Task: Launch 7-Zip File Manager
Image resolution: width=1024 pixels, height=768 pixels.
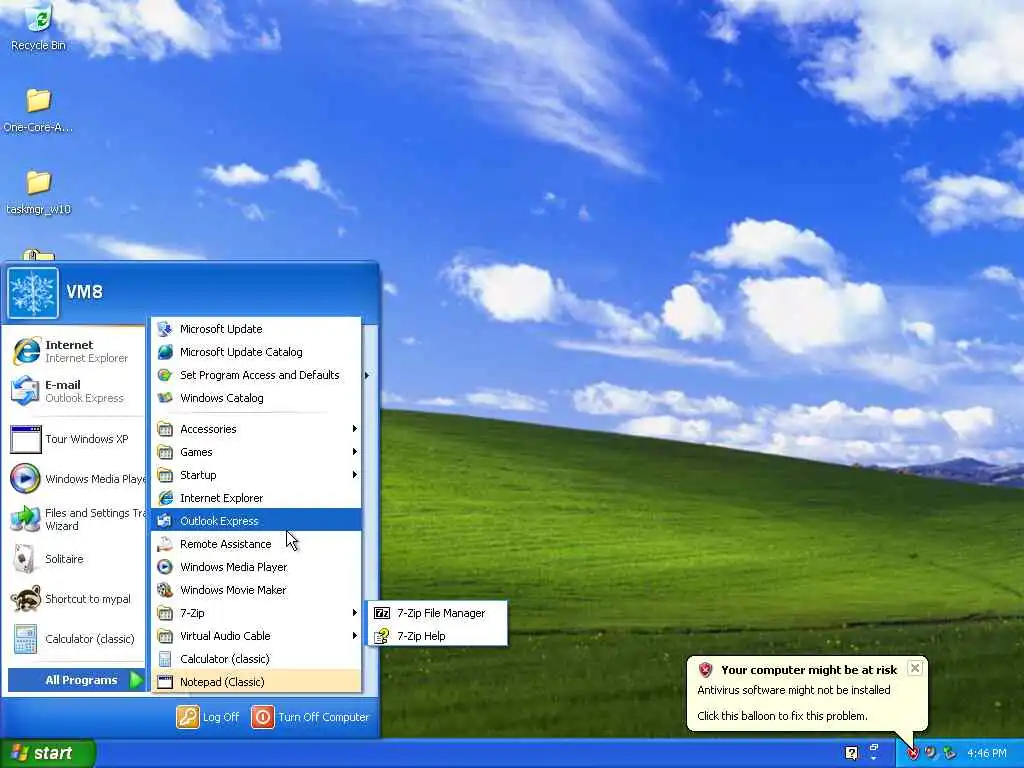Action: coord(437,613)
